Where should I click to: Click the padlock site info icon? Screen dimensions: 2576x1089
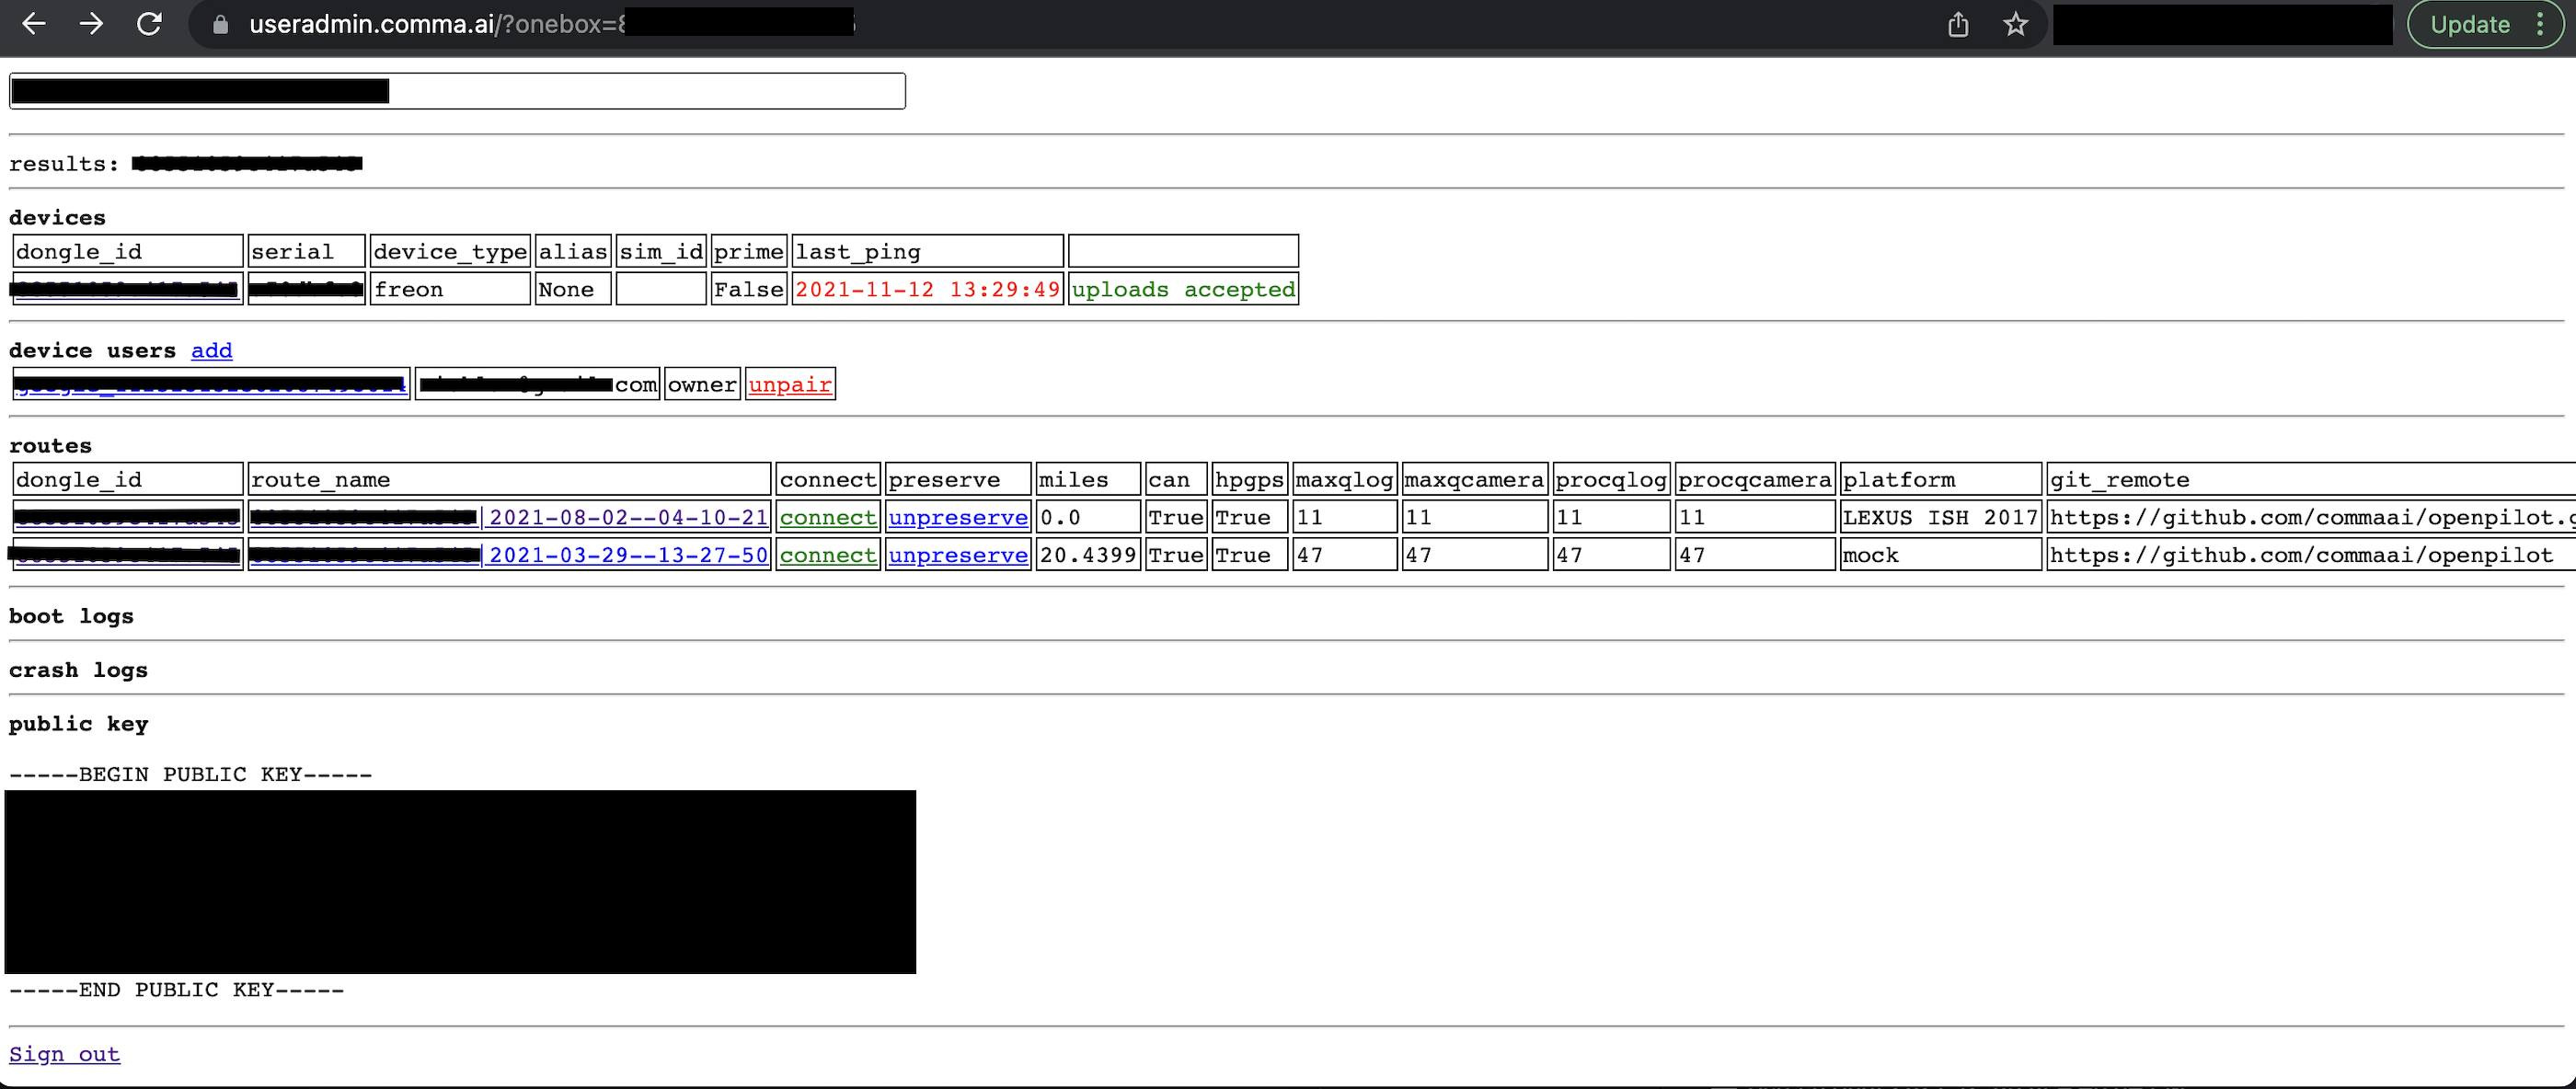220,25
